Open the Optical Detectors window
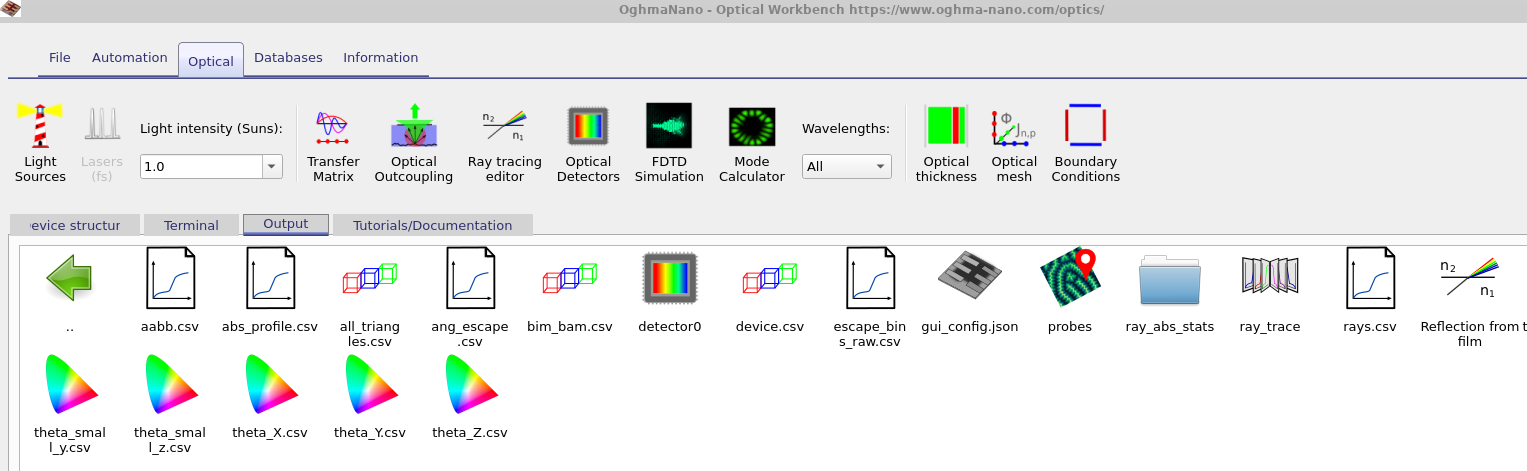The height and width of the screenshot is (471, 1527). point(588,143)
